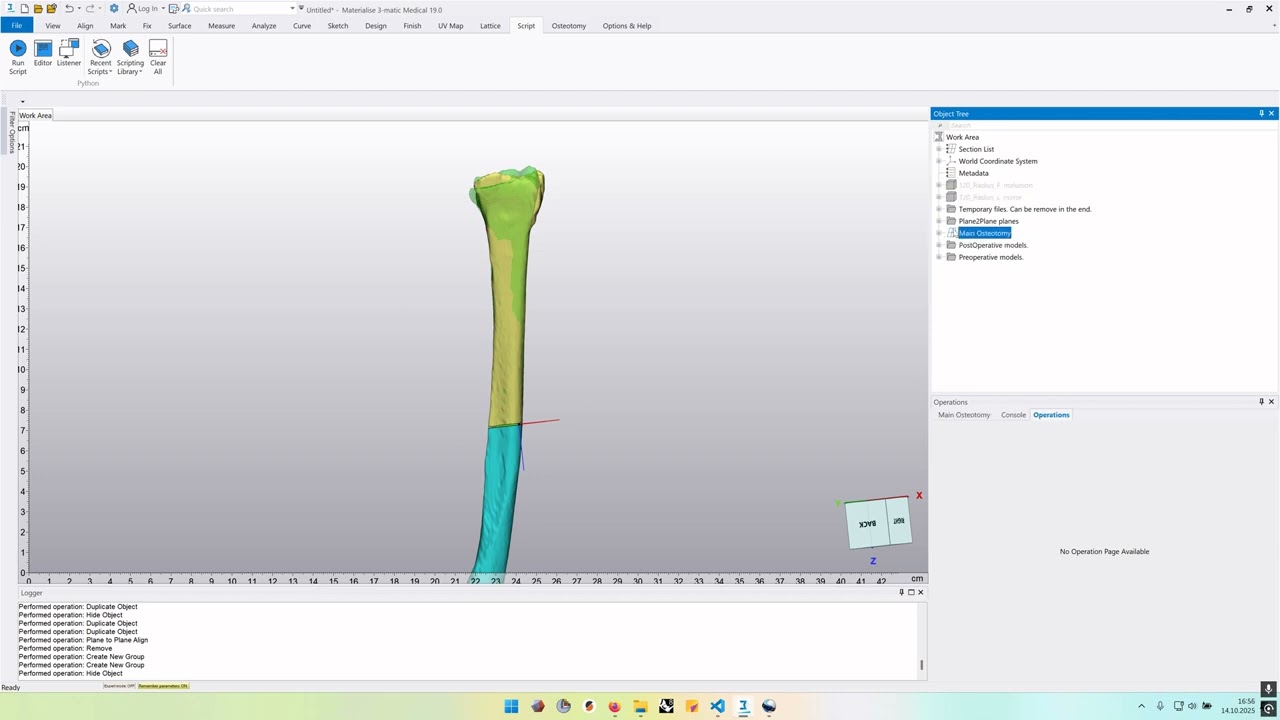Open the Measure ribbon tab
Screen dimensions: 1280x720
pyautogui.click(x=222, y=26)
